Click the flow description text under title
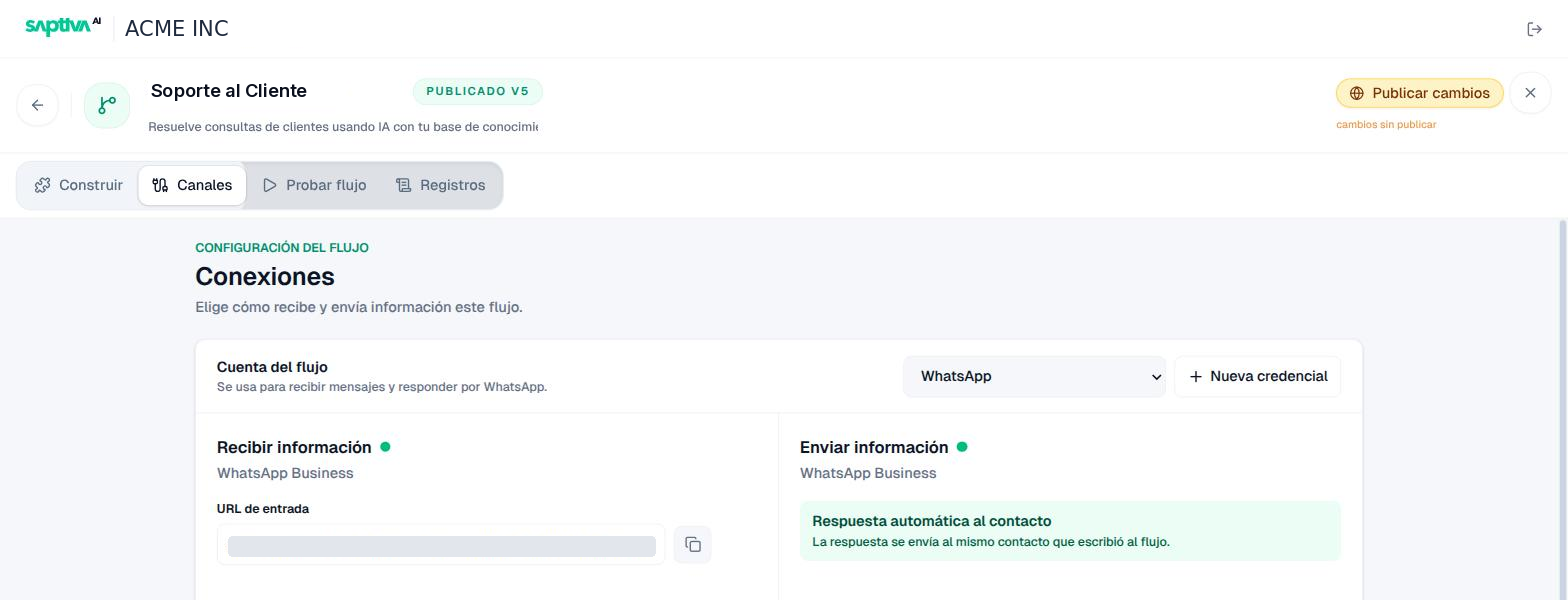This screenshot has height=600, width=1568. 343,127
